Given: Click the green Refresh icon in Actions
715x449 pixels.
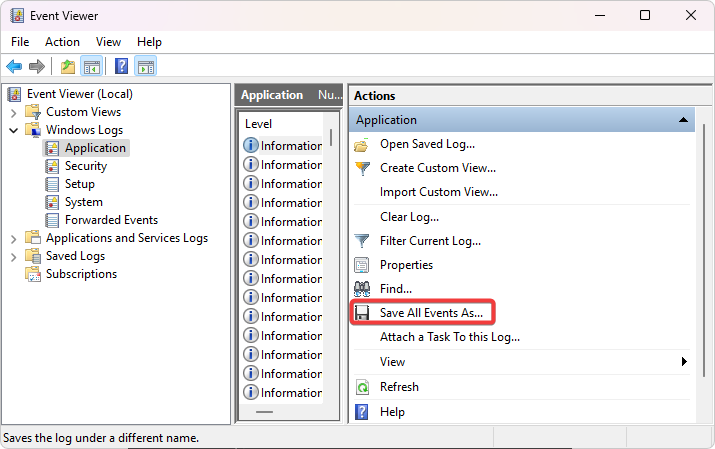Looking at the screenshot, I should [x=362, y=387].
